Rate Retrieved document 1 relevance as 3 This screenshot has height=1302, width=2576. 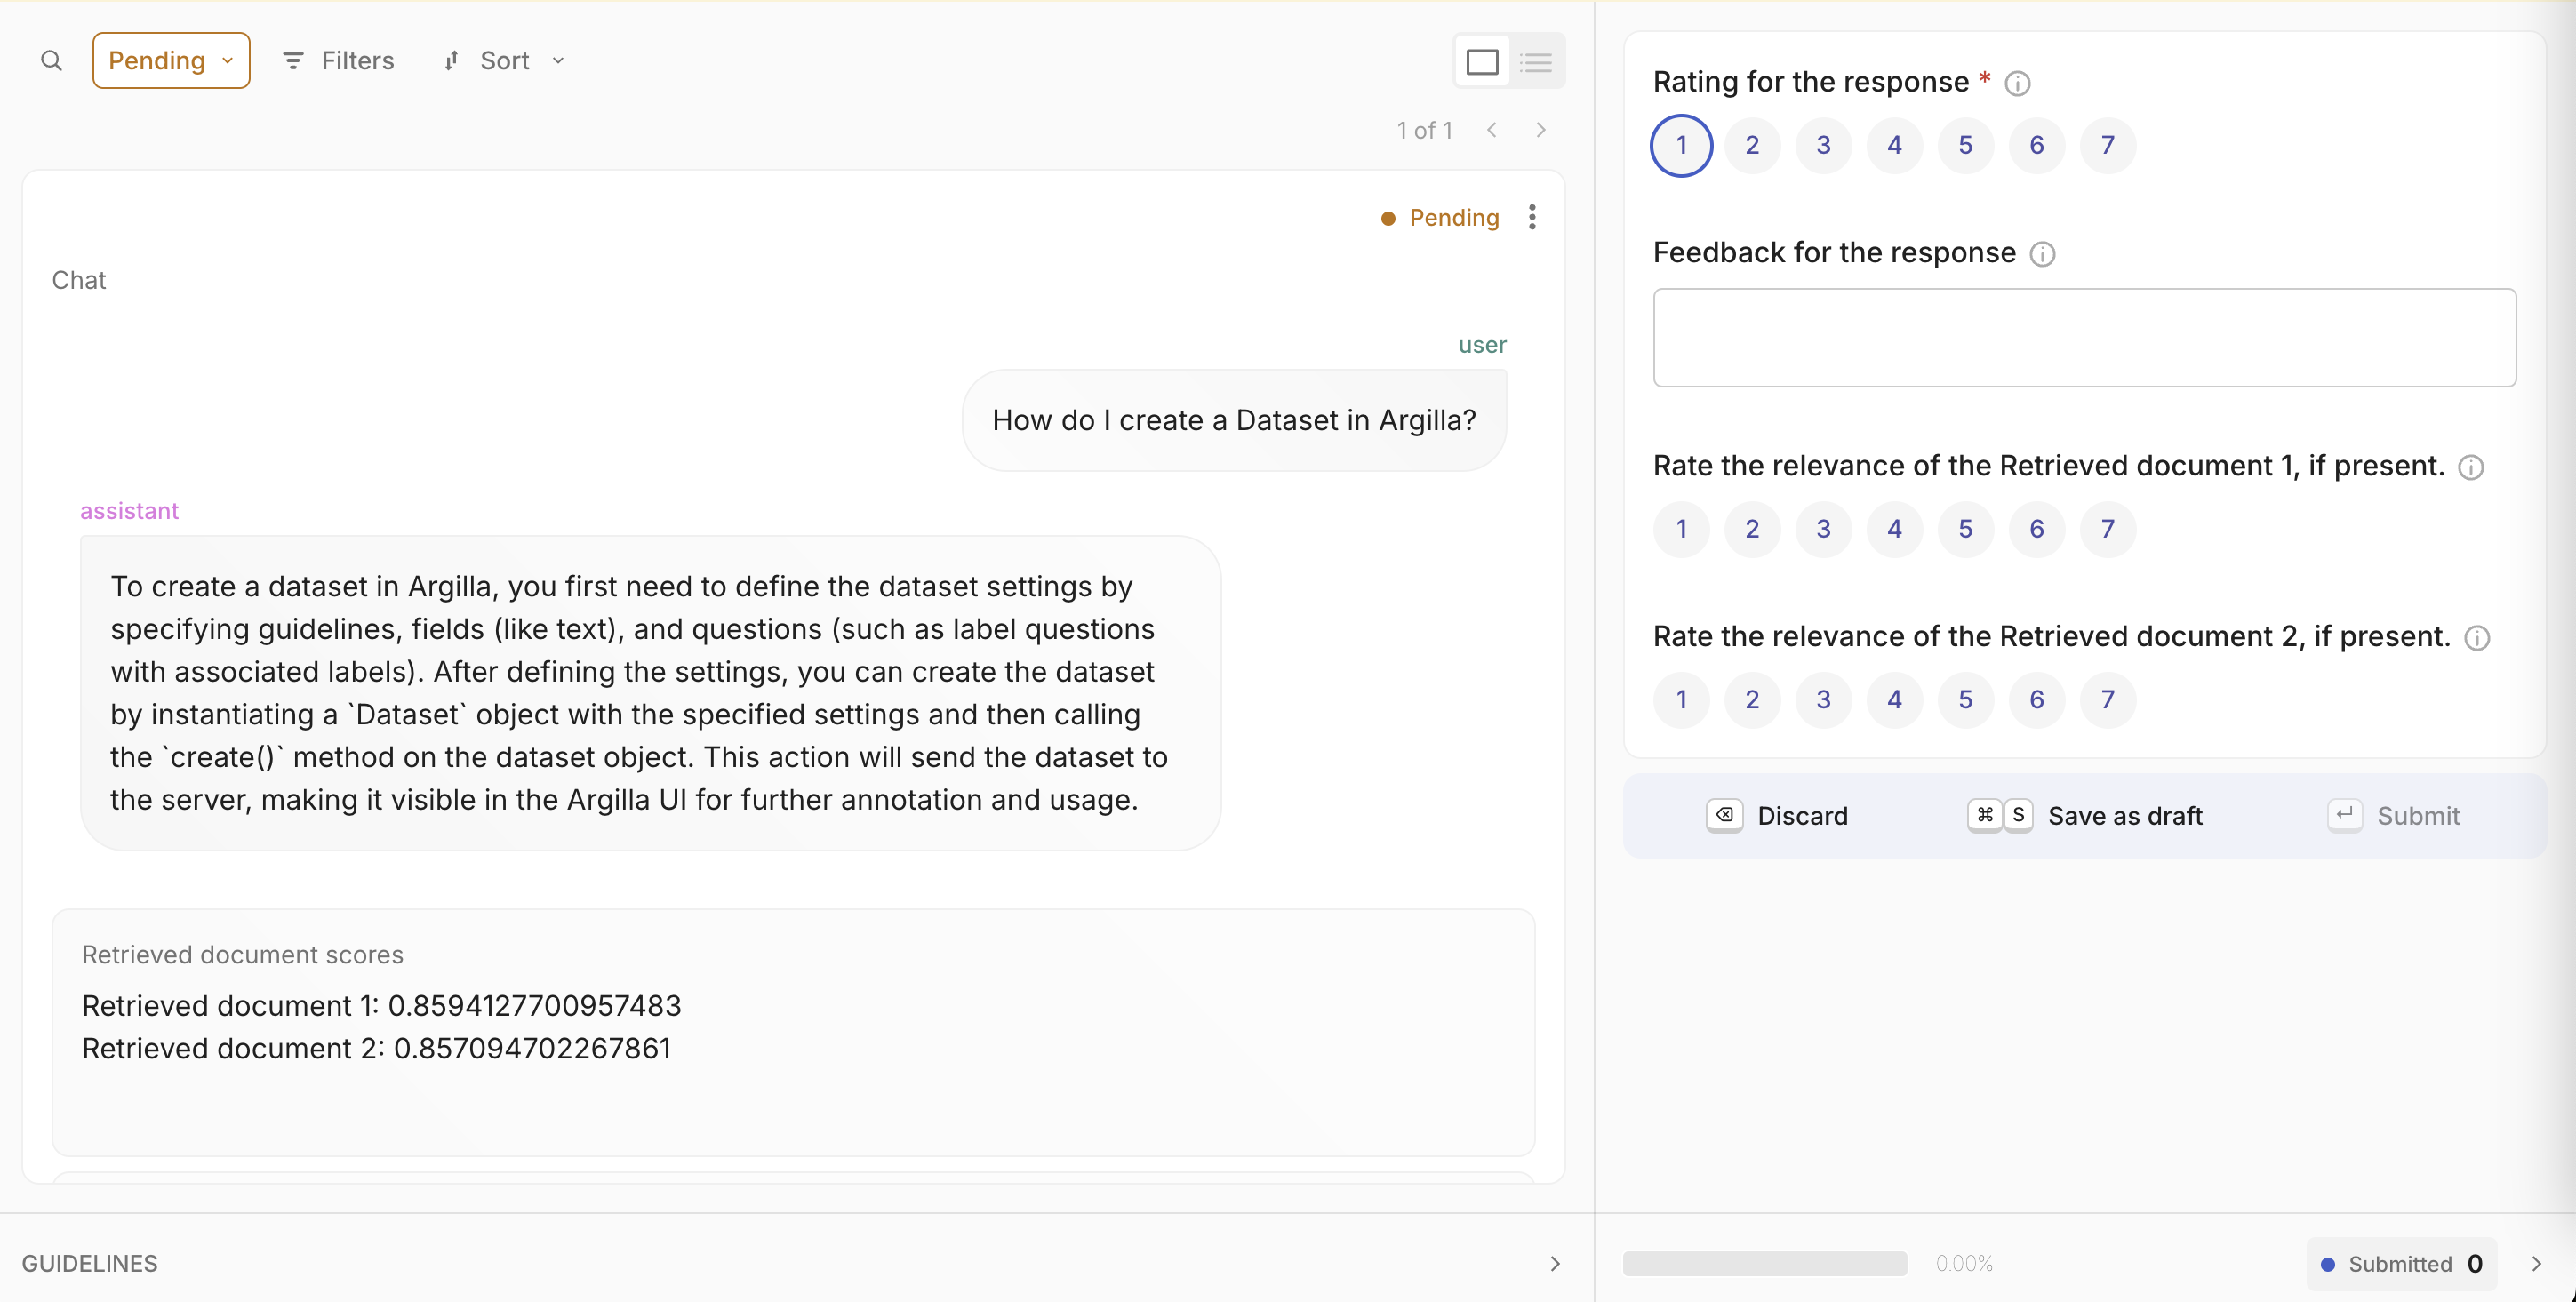click(1823, 529)
